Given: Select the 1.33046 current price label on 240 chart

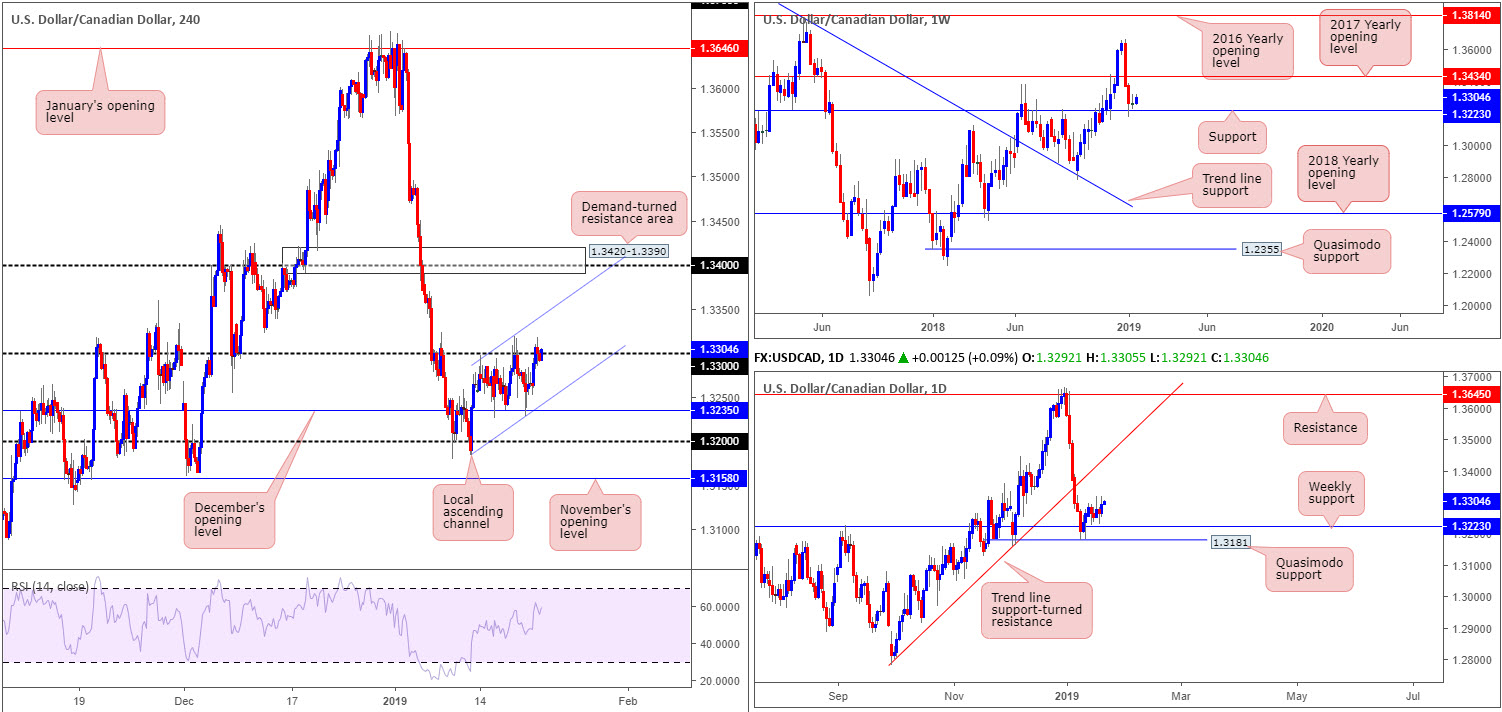Looking at the screenshot, I should [719, 351].
